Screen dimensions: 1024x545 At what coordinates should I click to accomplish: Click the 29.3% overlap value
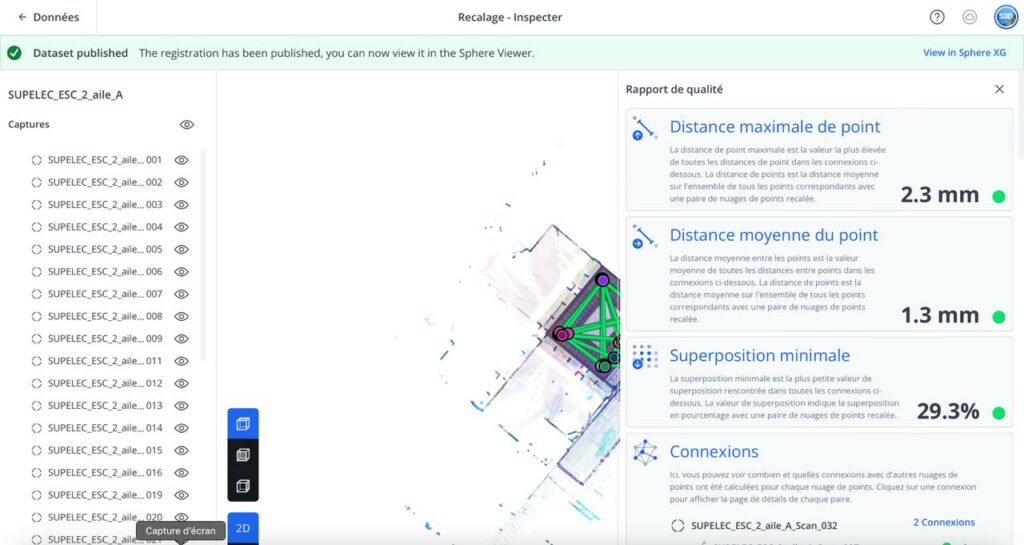pyautogui.click(x=948, y=411)
